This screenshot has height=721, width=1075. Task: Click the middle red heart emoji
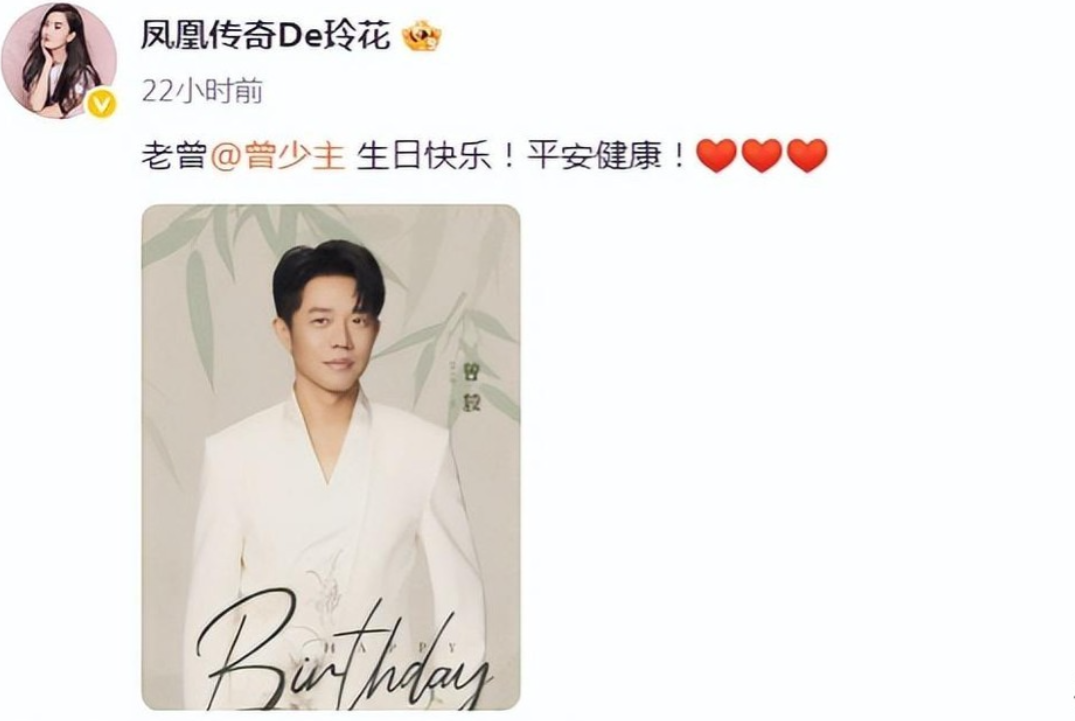pos(762,156)
